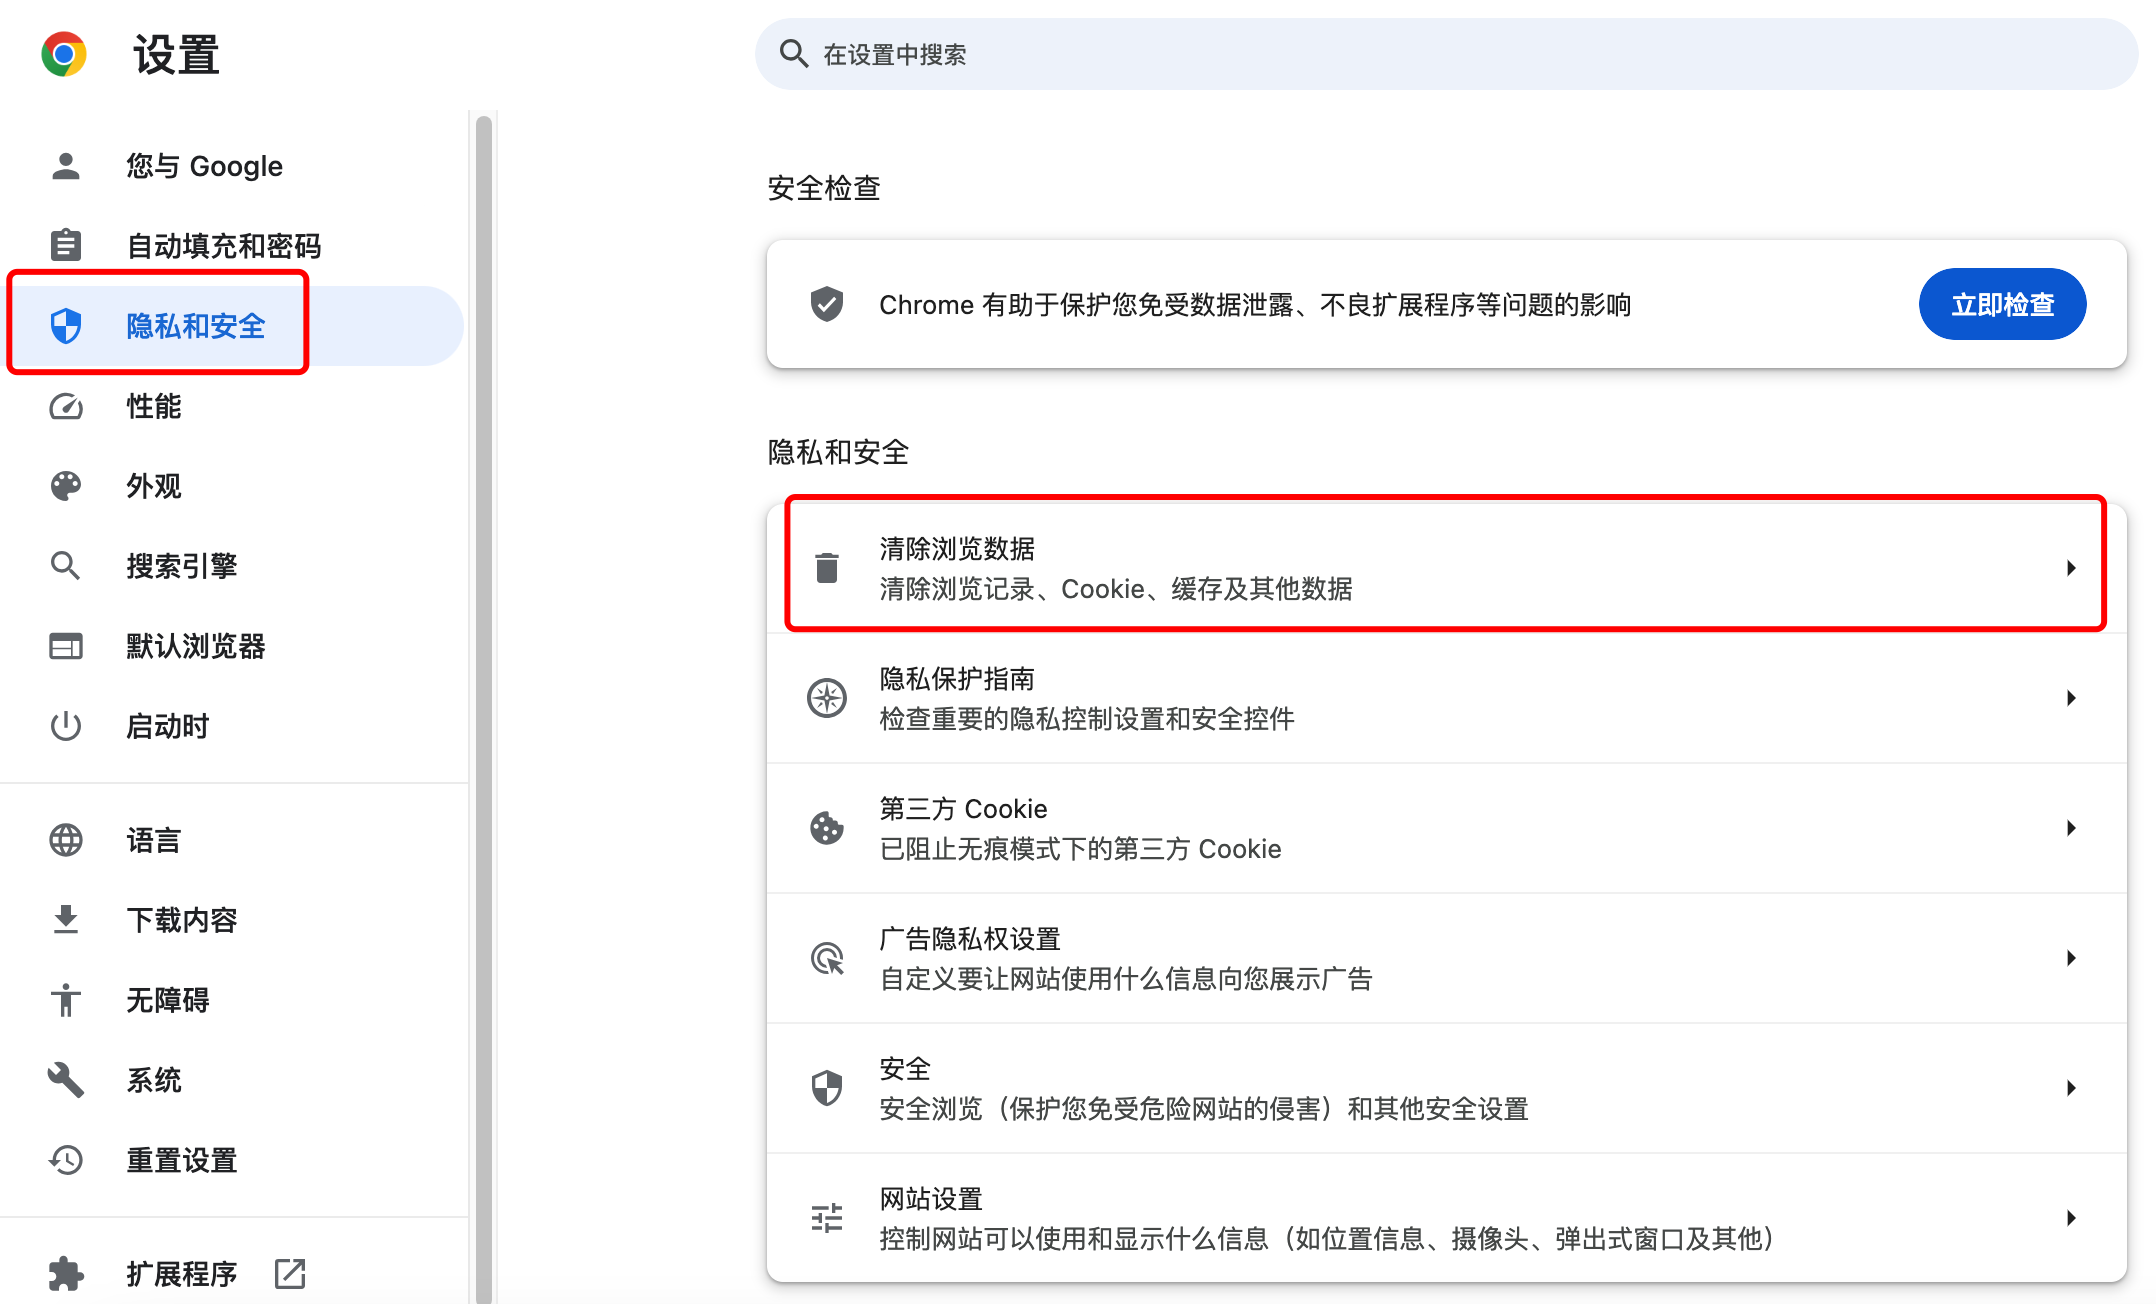Click the checkmark shield icon in 安全检查

pos(827,304)
